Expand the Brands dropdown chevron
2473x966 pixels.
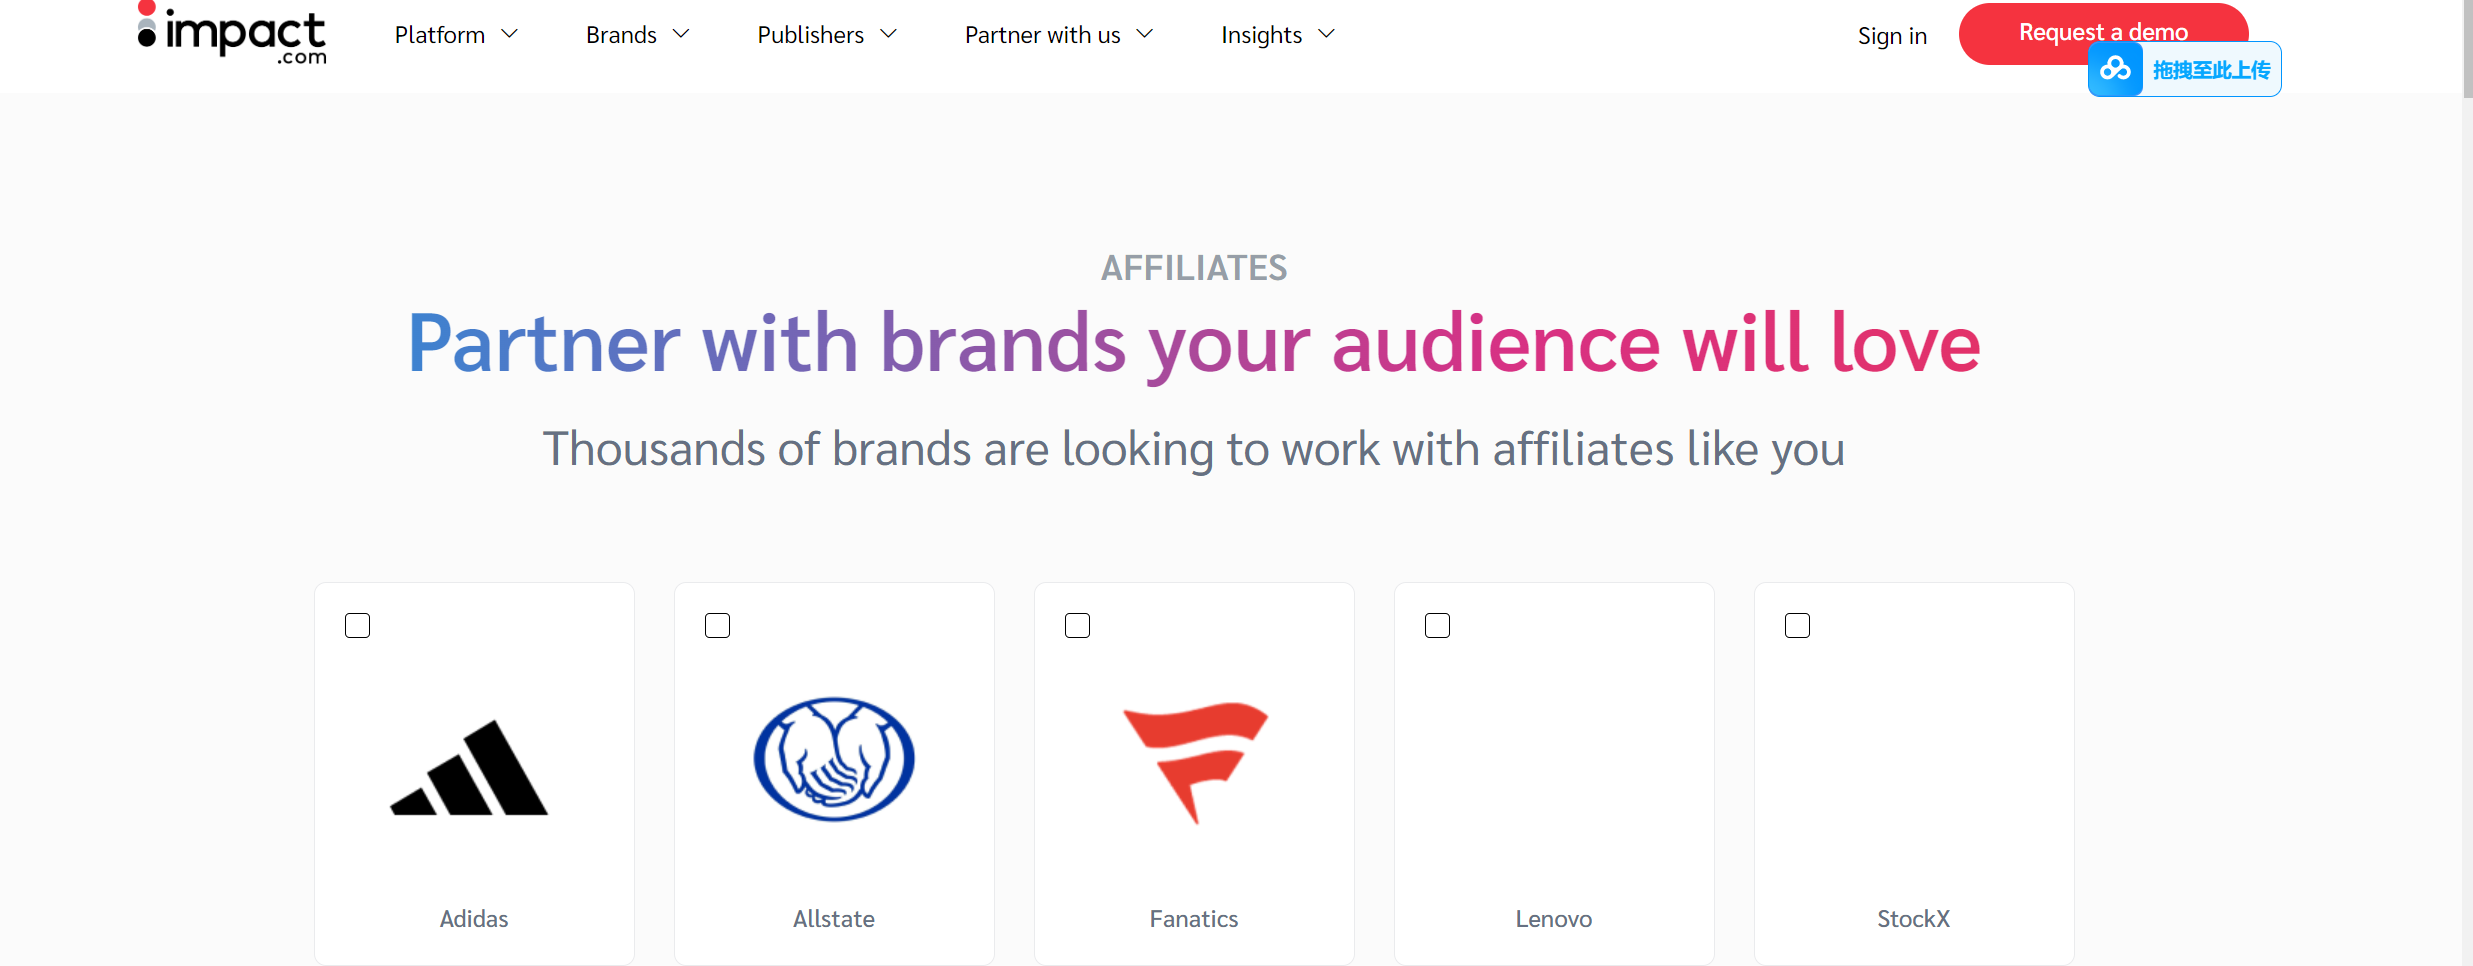(x=682, y=34)
